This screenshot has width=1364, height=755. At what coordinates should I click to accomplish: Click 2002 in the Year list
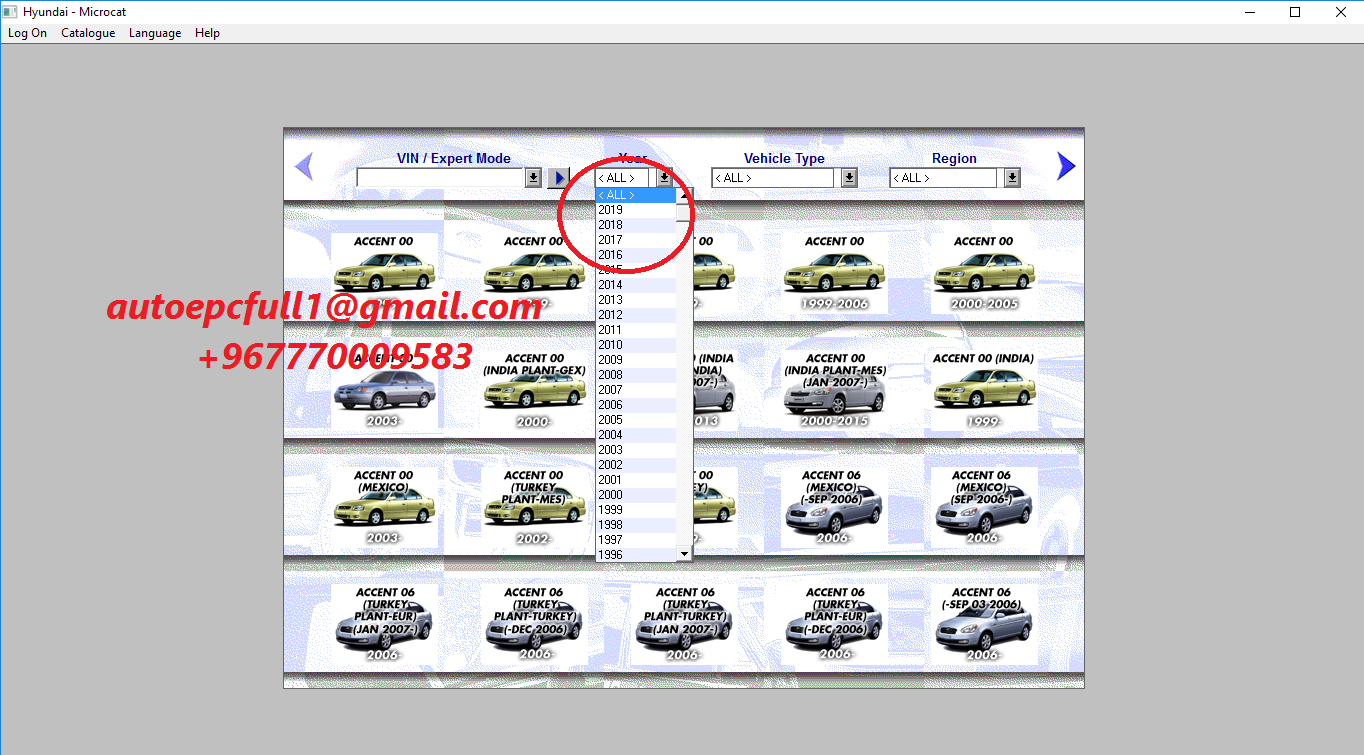[636, 465]
